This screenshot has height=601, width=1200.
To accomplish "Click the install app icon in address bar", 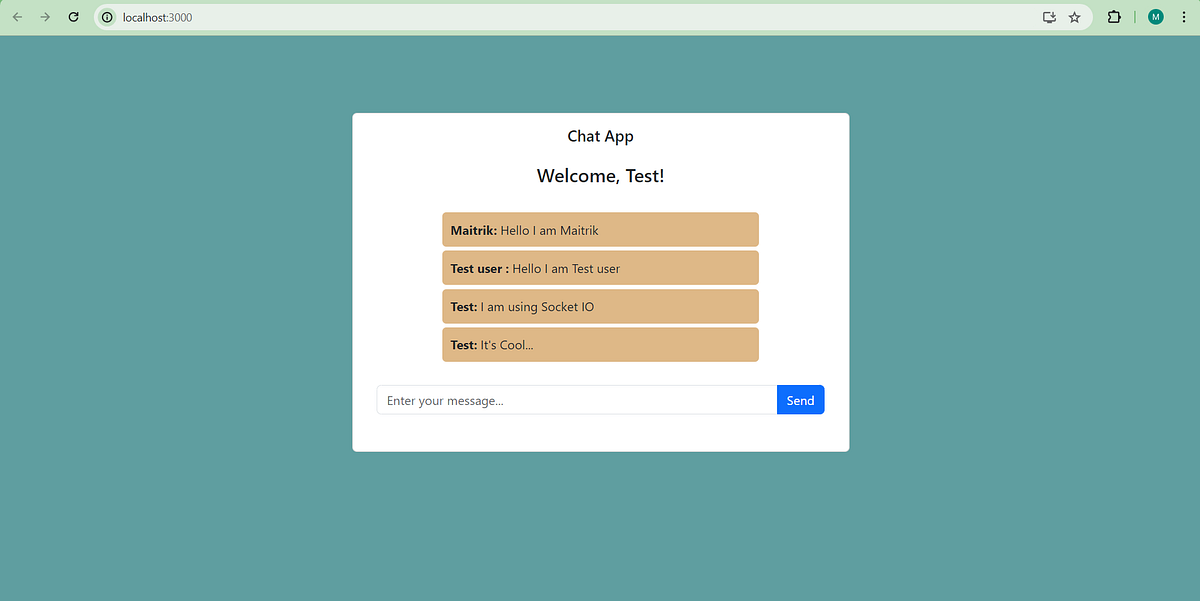I will [1049, 17].
